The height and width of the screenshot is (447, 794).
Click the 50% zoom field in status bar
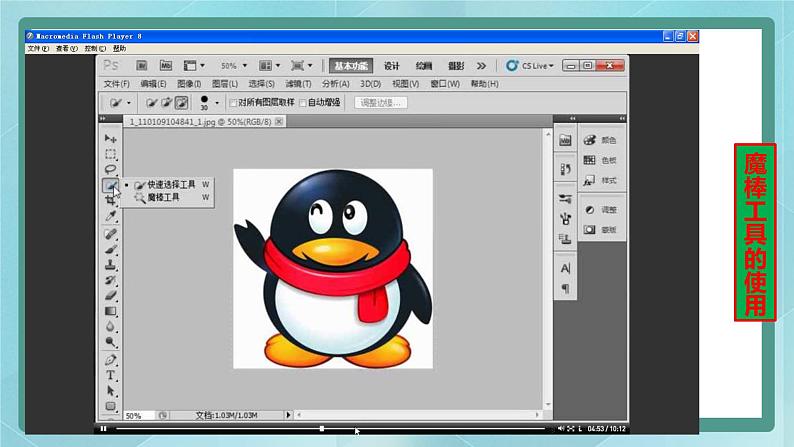tap(139, 416)
